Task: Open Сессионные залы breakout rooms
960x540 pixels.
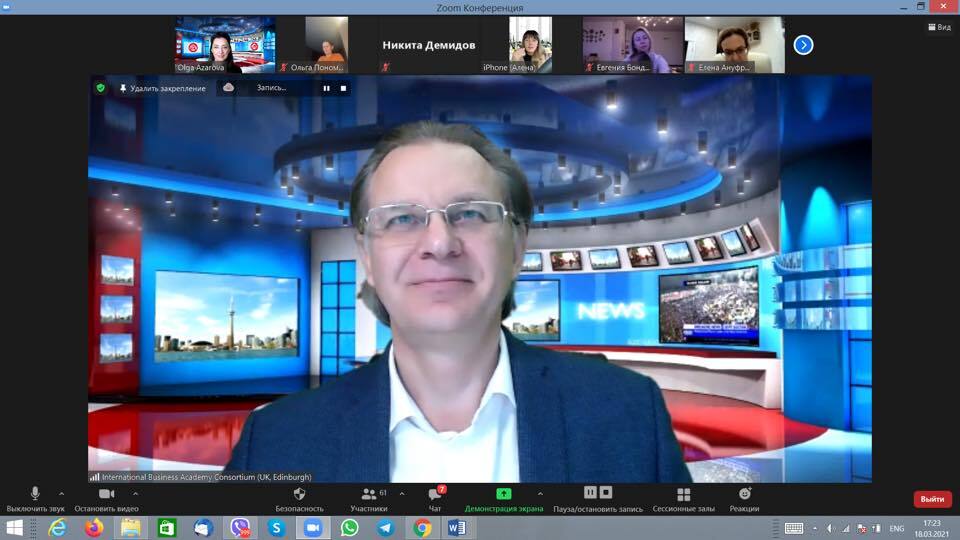Action: pos(683,494)
